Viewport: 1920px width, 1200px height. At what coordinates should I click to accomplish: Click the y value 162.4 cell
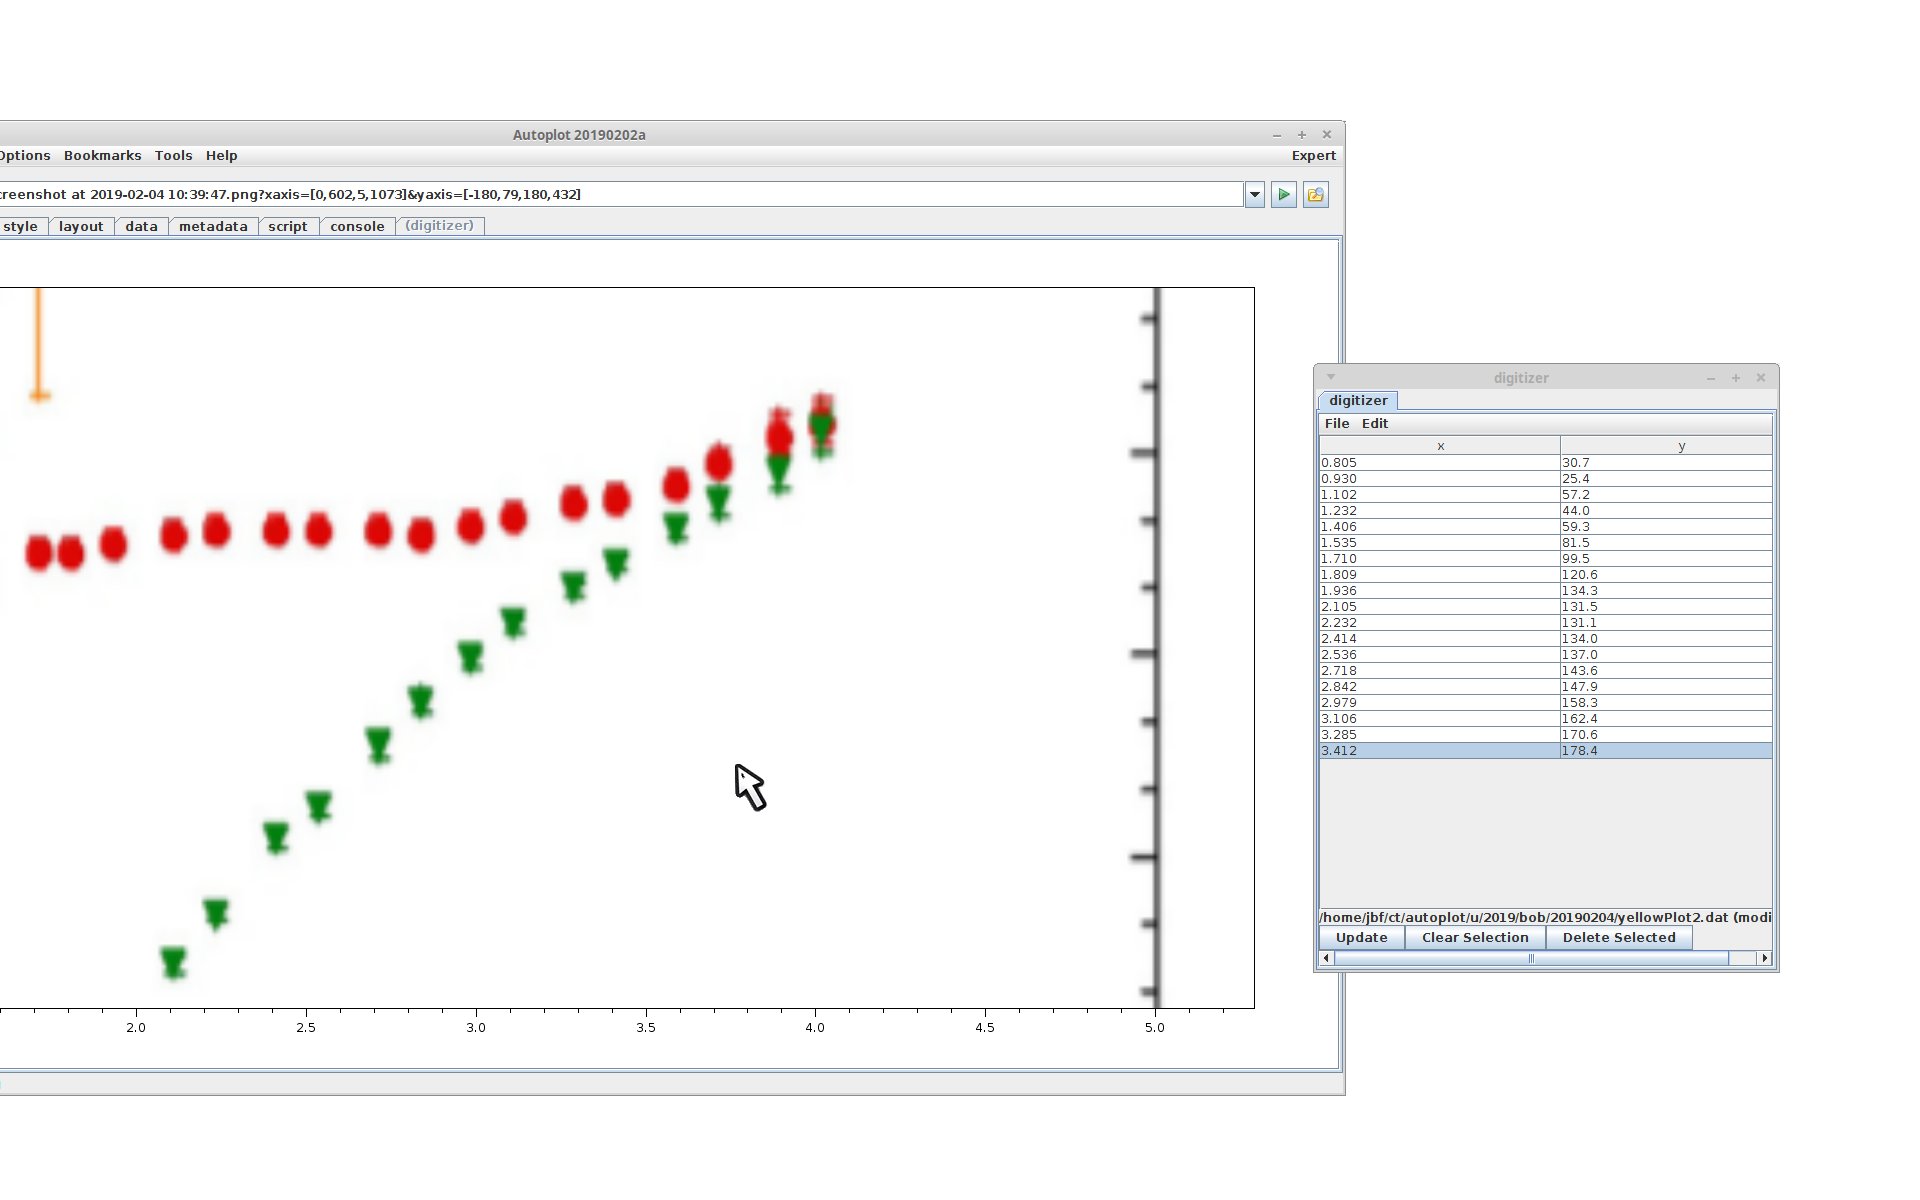[x=1667, y=719]
